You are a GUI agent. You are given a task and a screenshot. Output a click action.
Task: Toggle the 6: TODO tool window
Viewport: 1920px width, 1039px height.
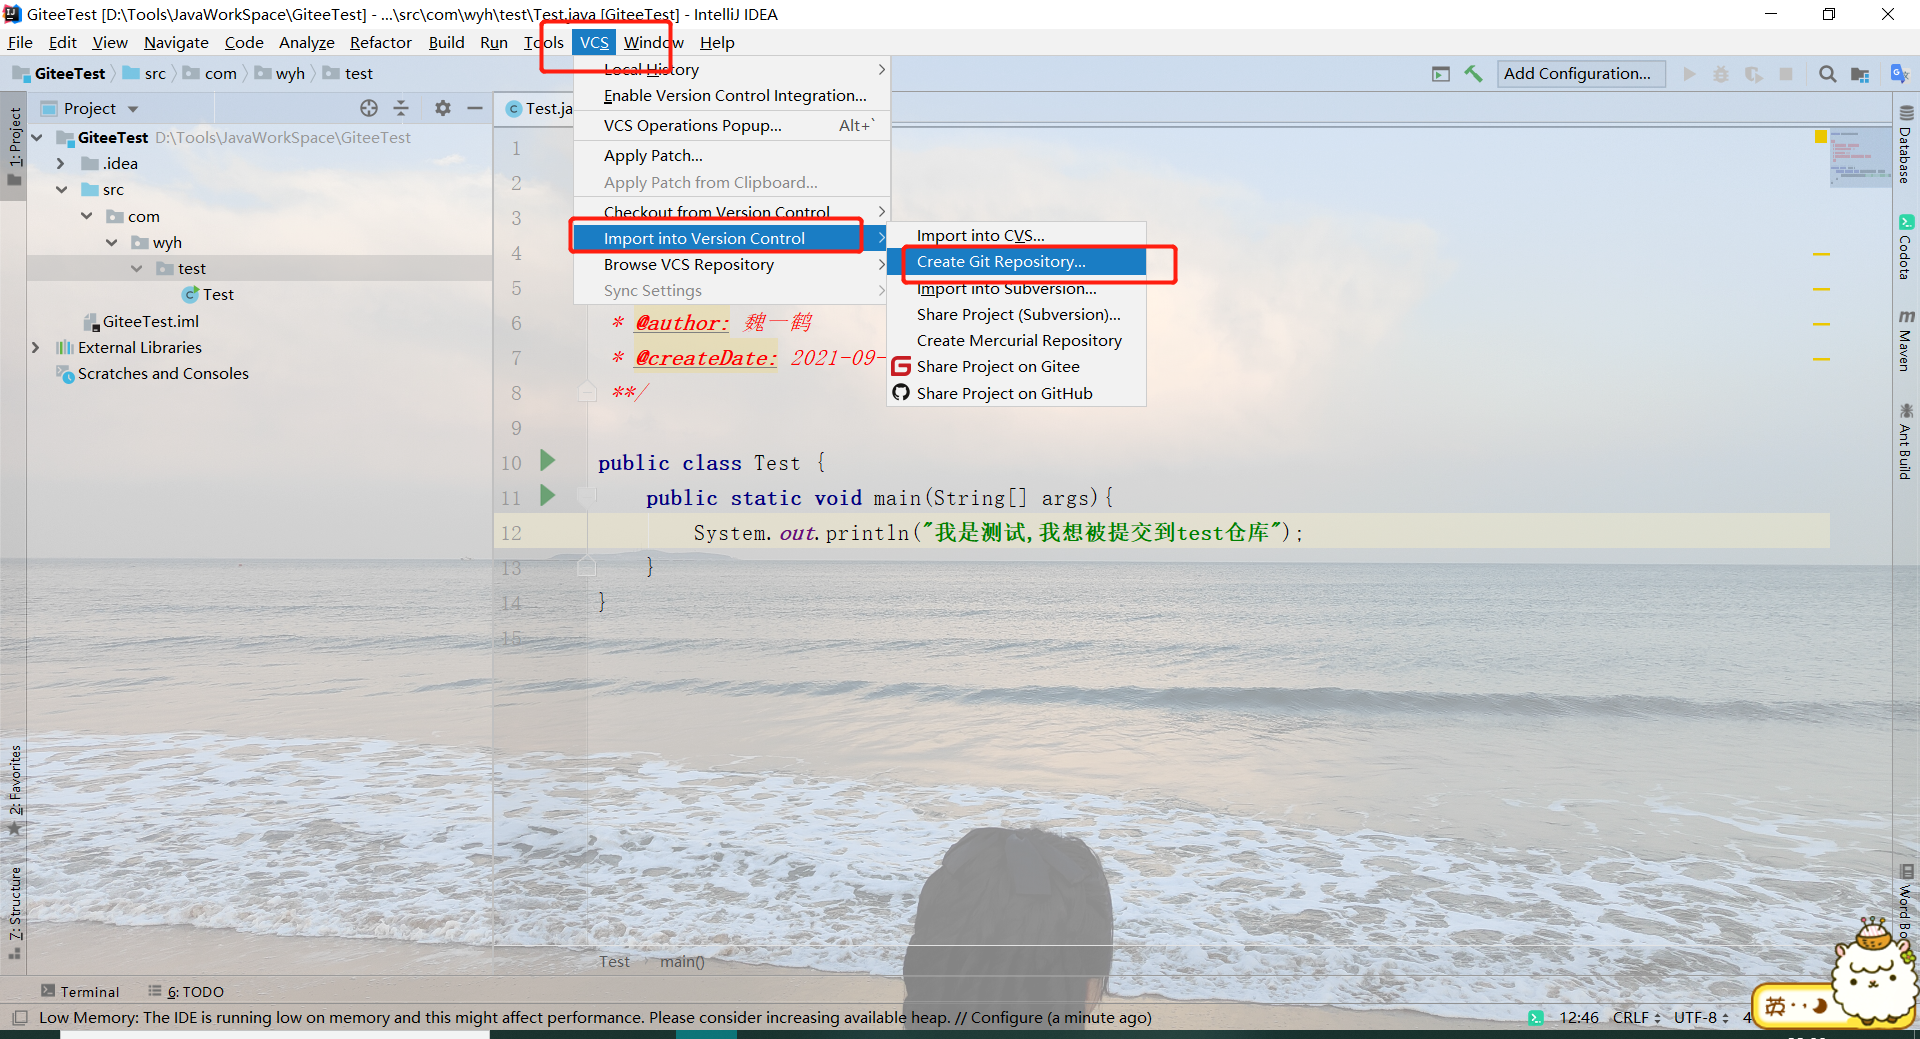tap(186, 992)
